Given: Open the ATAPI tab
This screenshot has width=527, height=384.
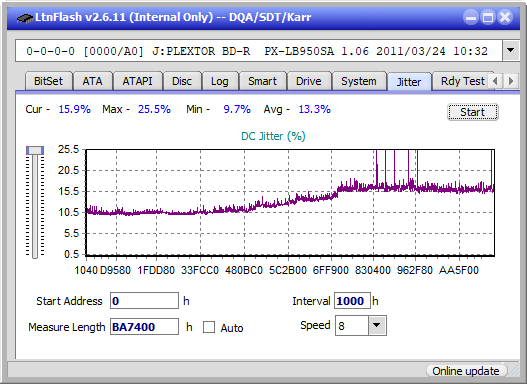Looking at the screenshot, I should [137, 81].
